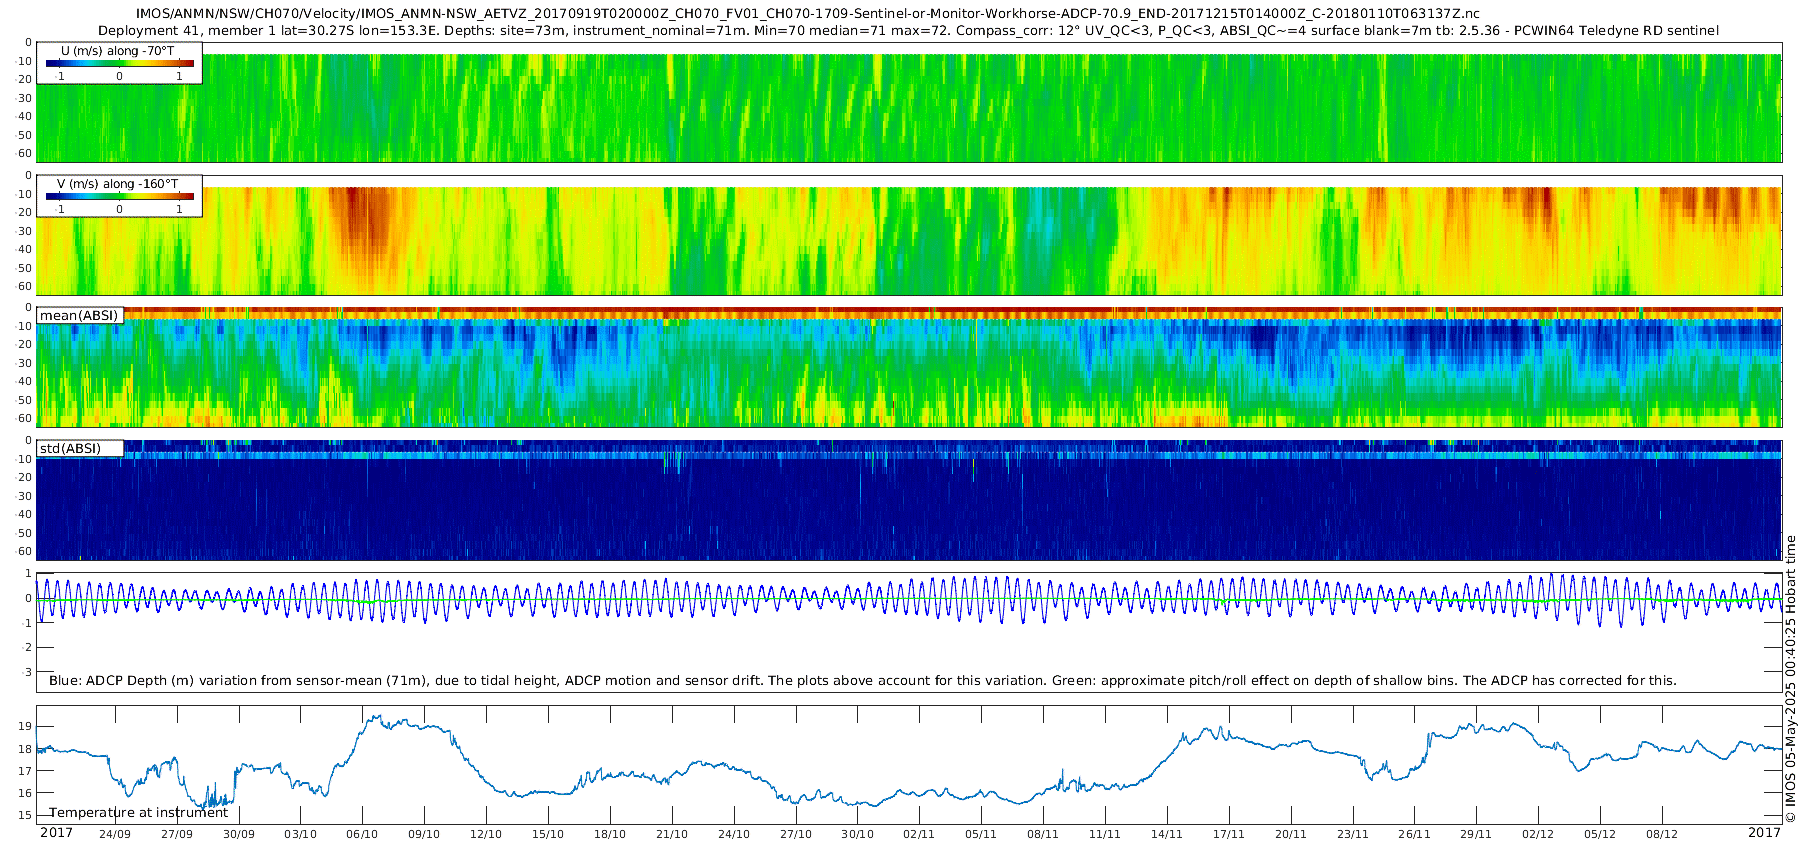This screenshot has height=850, width=1800.
Task: Click the 14/11 date tick label
Action: [x=1167, y=834]
